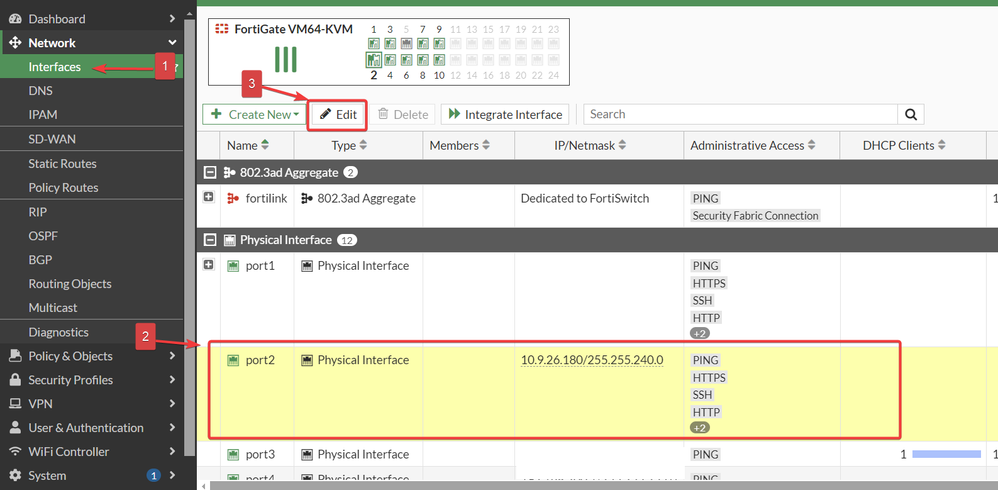Sort by IP/Netmask column
Screen dimensions: 998x490
(x=590, y=146)
